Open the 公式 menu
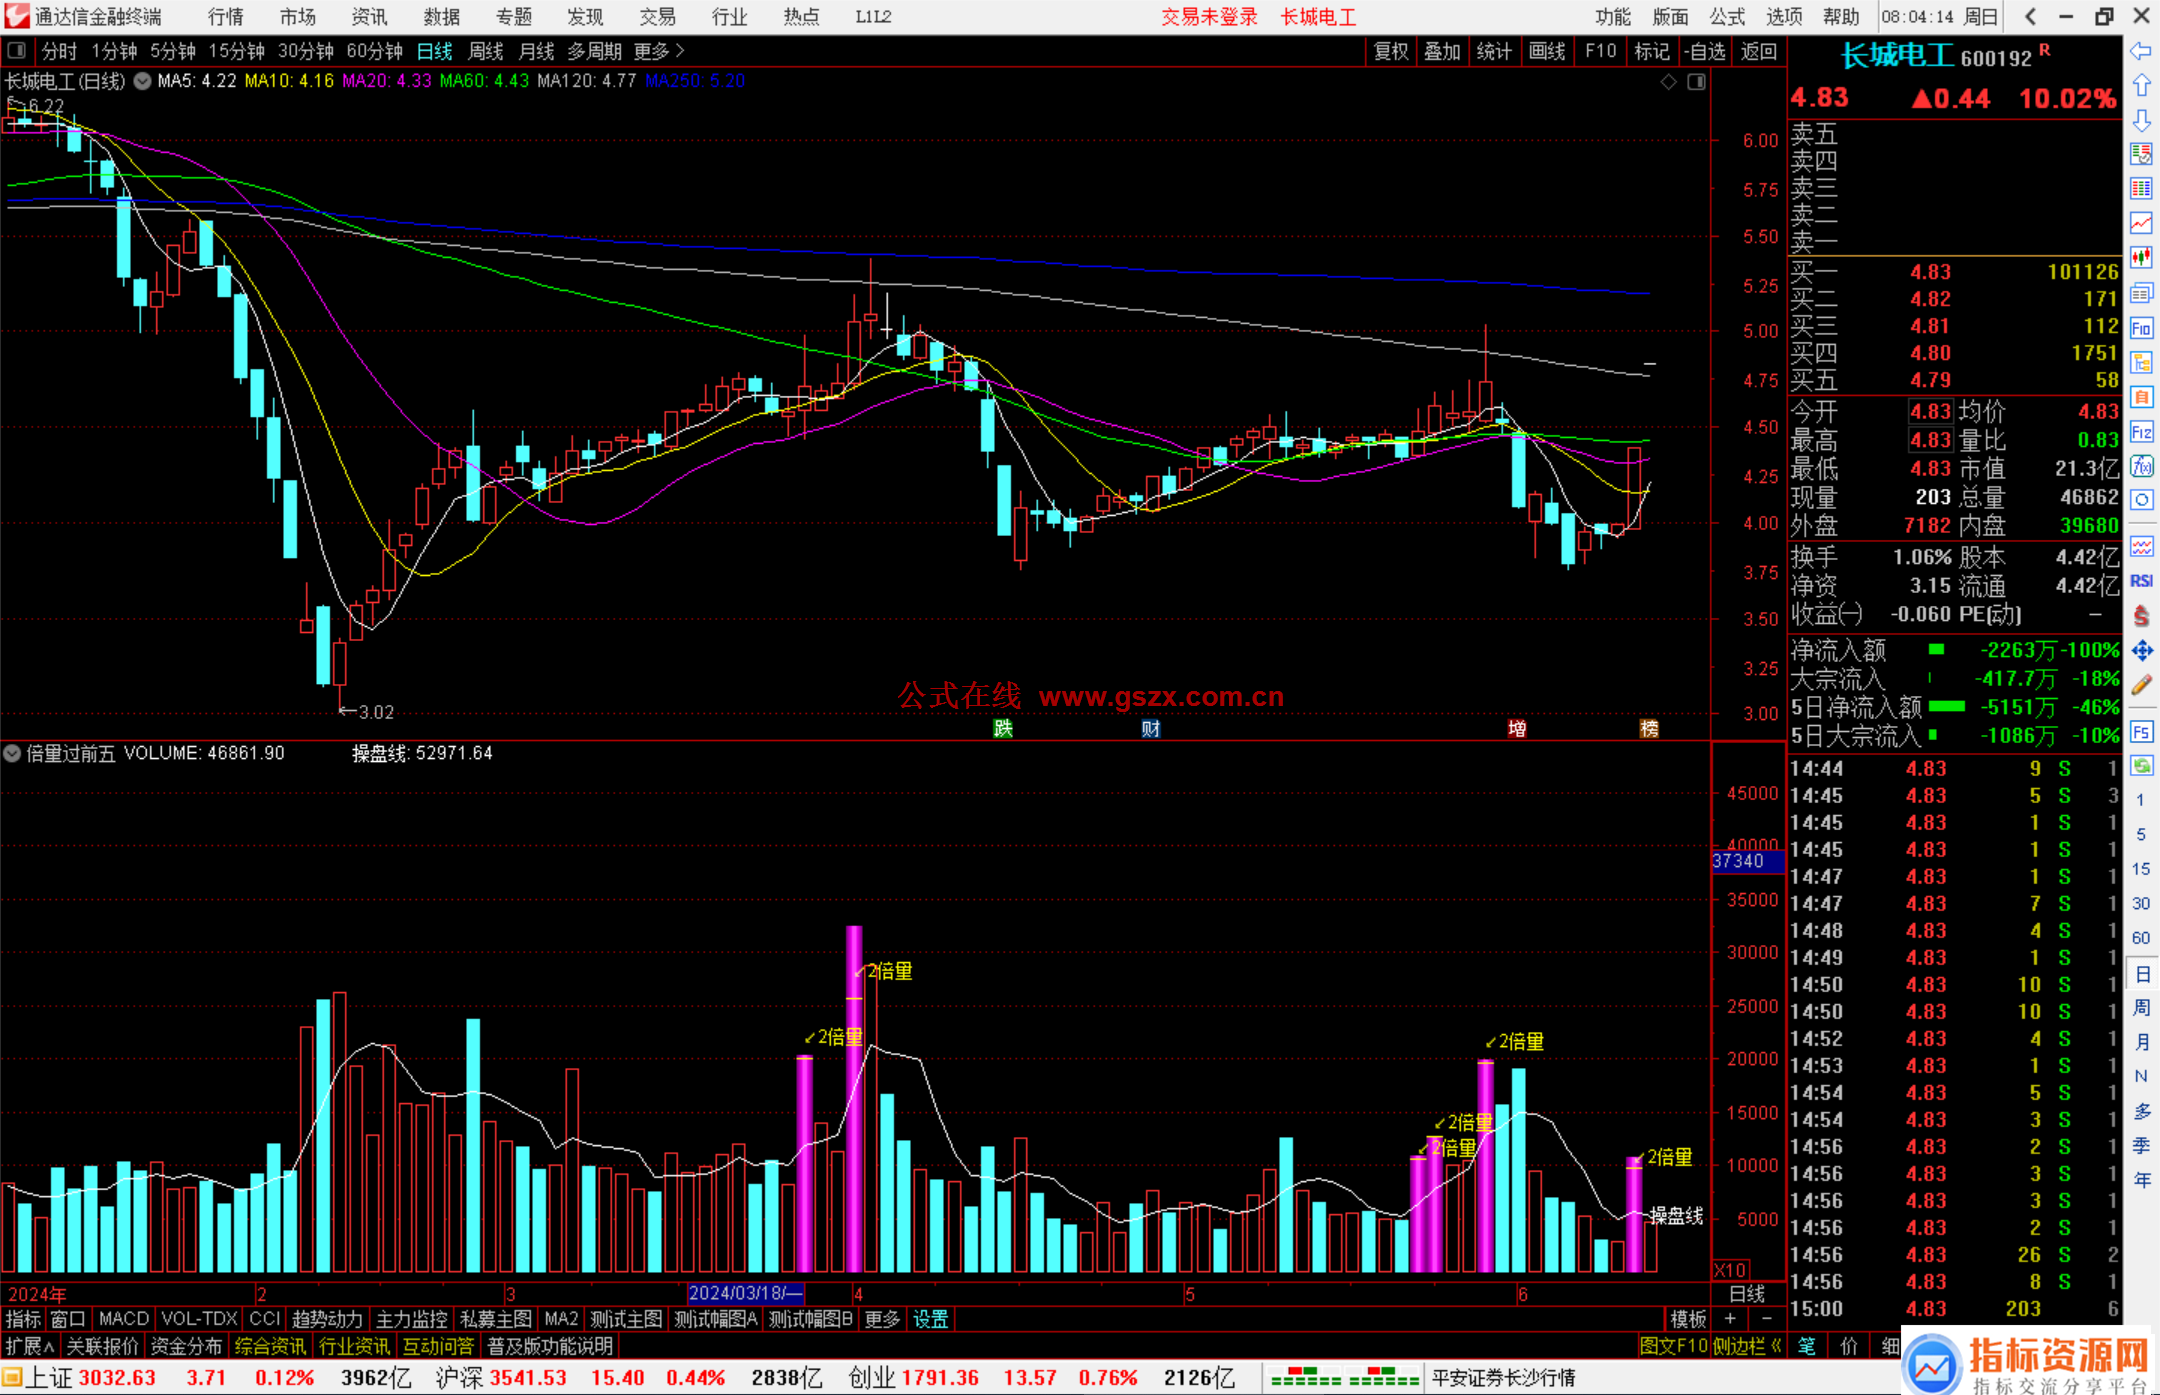This screenshot has height=1395, width=2160. [1727, 16]
